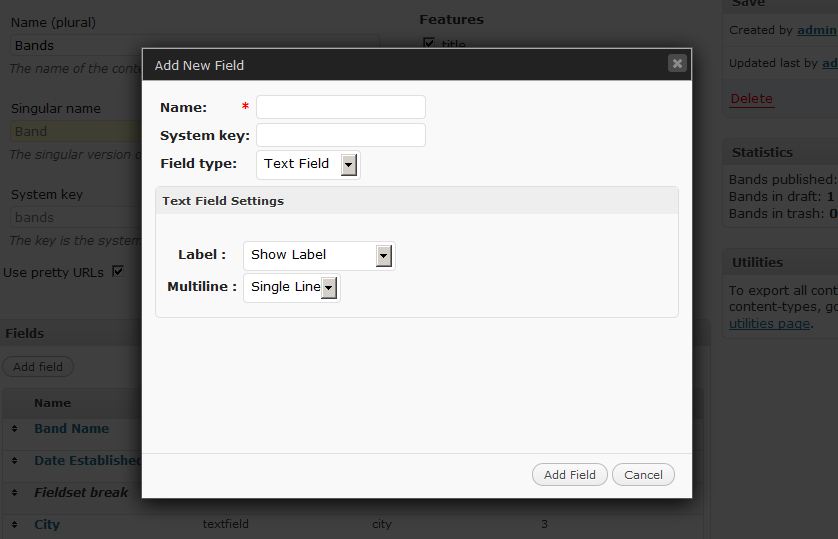Image resolution: width=838 pixels, height=539 pixels.
Task: Click the textfield type cell in City row
Action: click(226, 524)
